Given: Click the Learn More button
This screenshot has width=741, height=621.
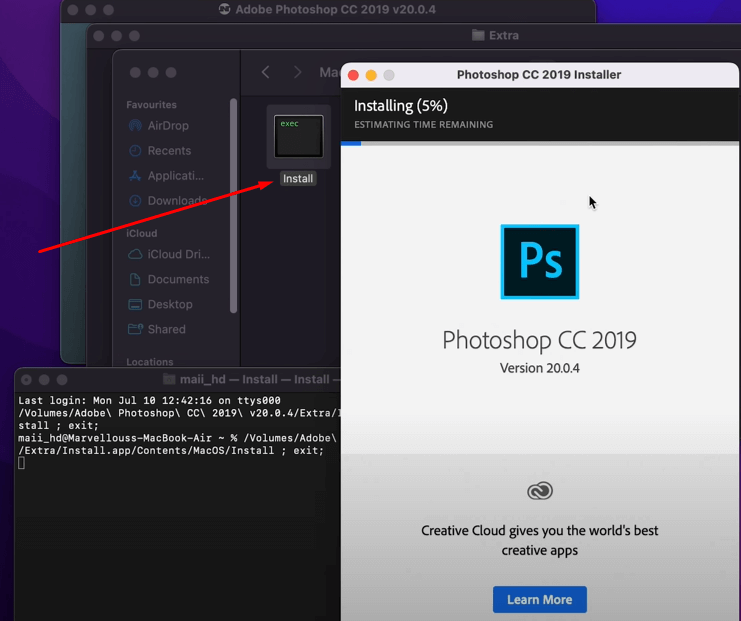Looking at the screenshot, I should (x=540, y=600).
